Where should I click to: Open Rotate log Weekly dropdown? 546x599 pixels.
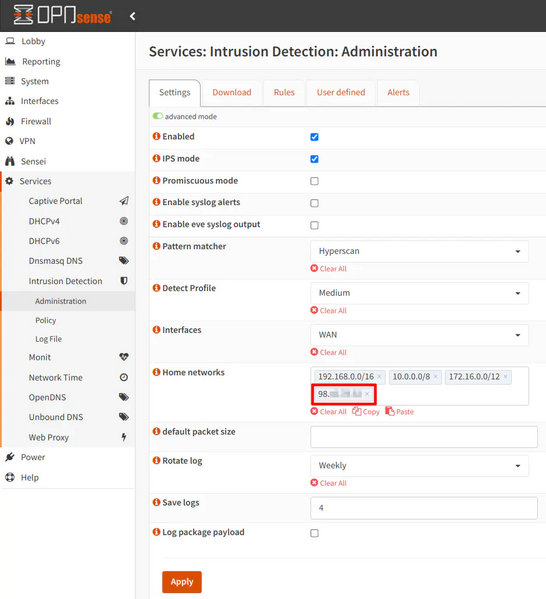coord(420,466)
